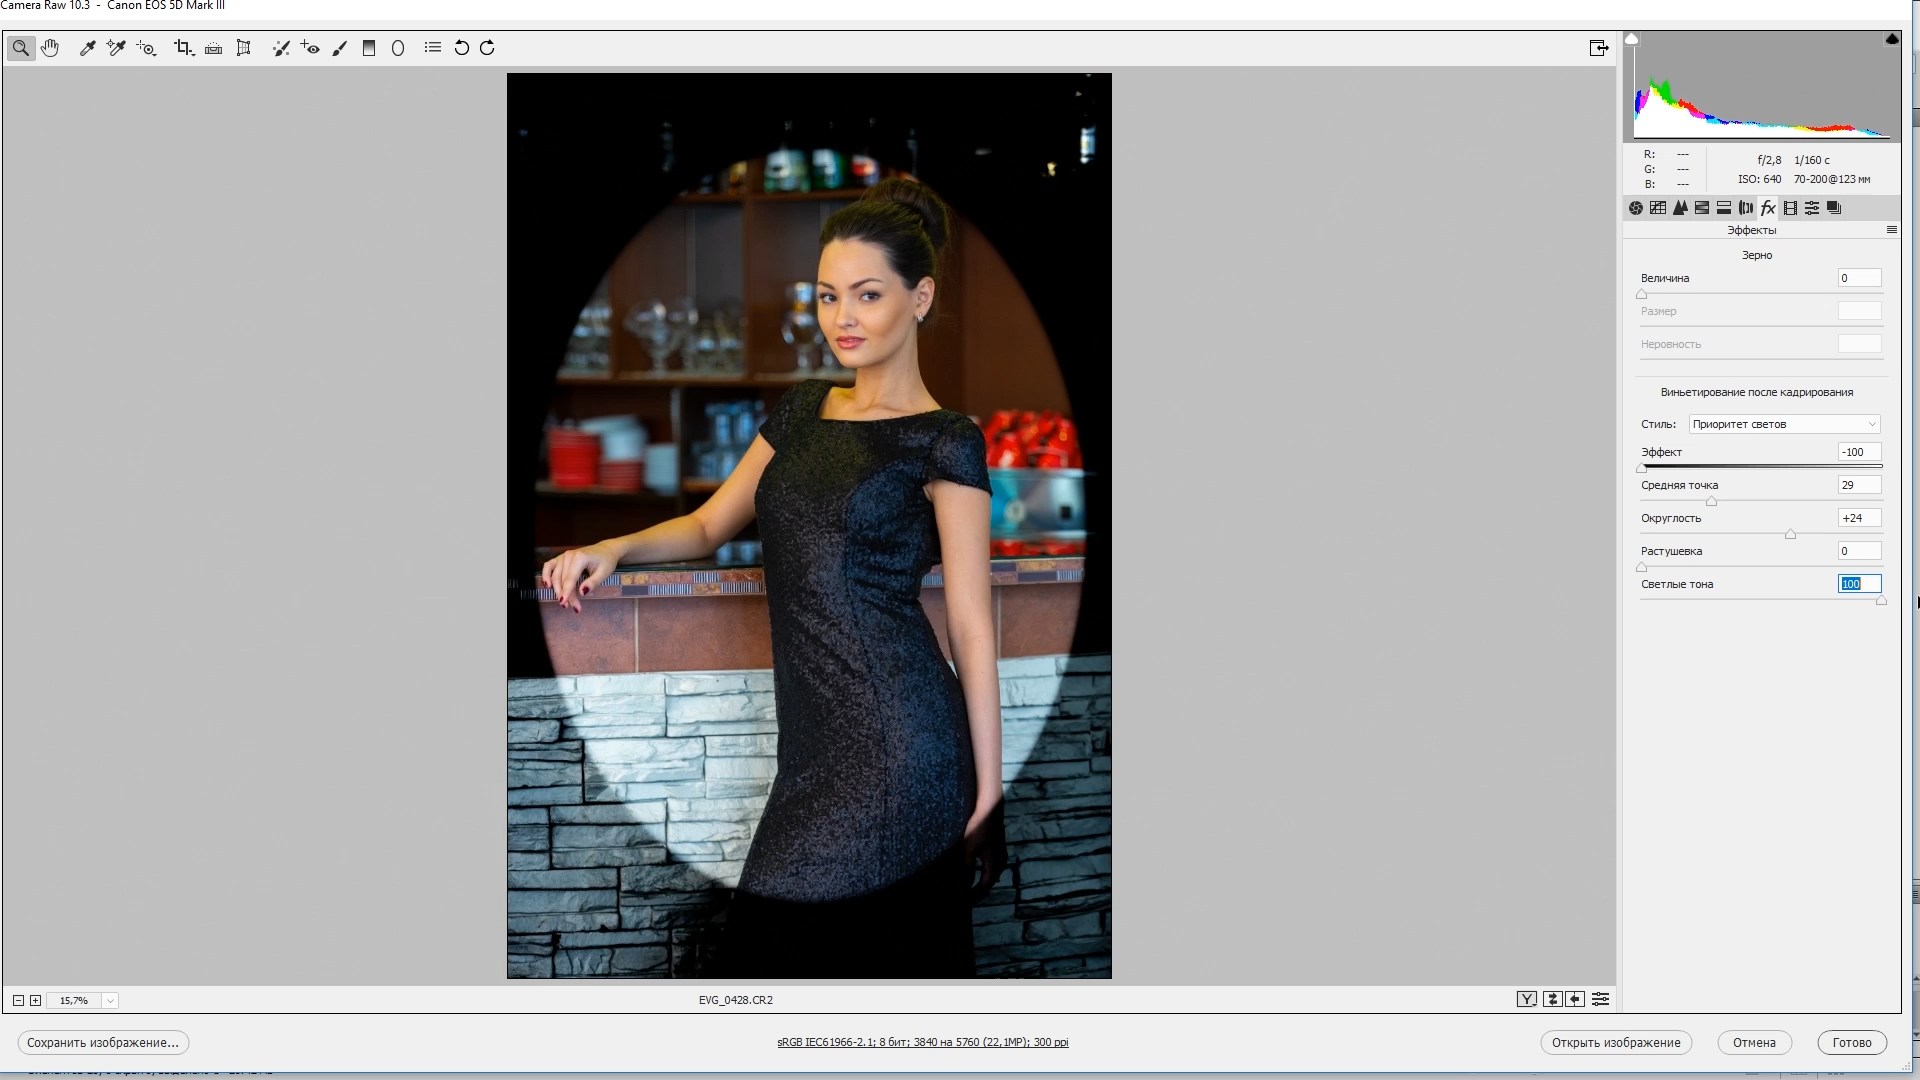
Task: Toggle fullscreen mode icon
Action: pyautogui.click(x=1598, y=48)
